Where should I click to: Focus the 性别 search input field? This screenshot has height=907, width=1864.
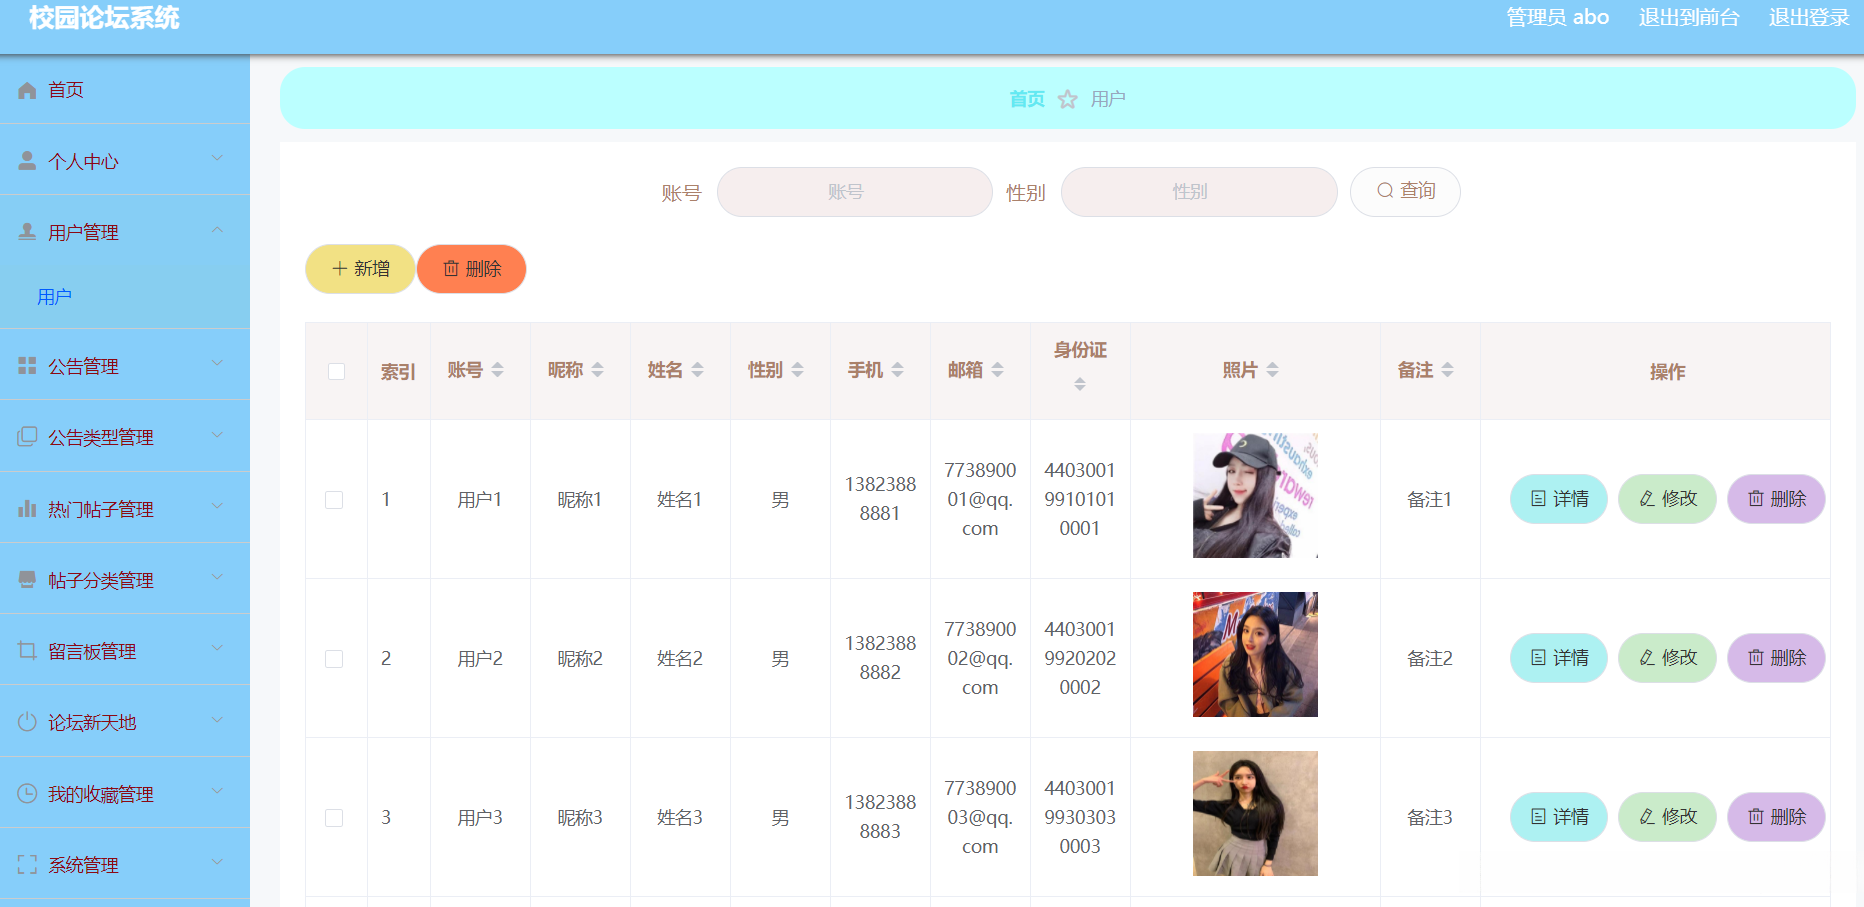coord(1199,192)
